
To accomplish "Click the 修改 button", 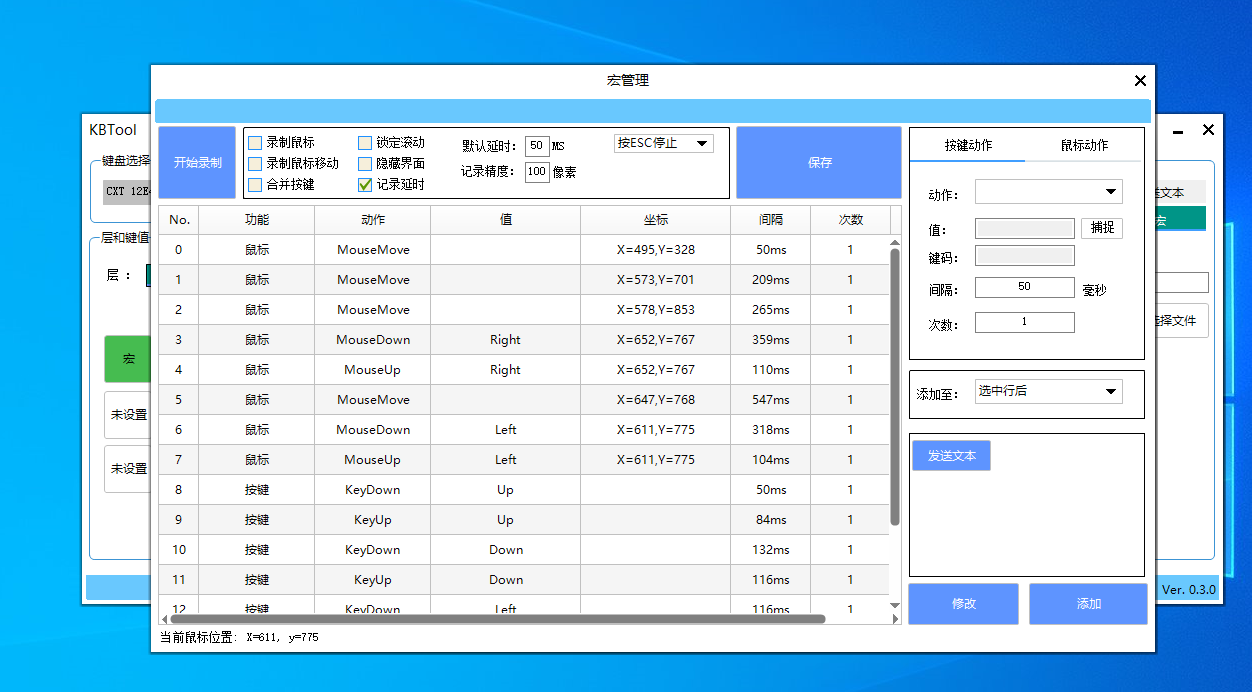I will click(x=962, y=603).
